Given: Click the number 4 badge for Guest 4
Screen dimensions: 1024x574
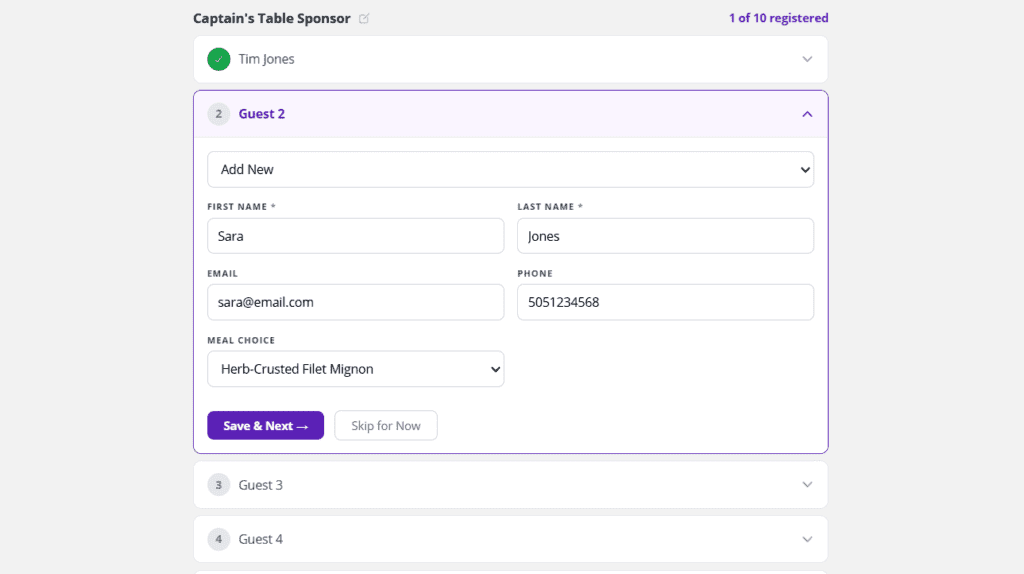Looking at the screenshot, I should coord(219,539).
